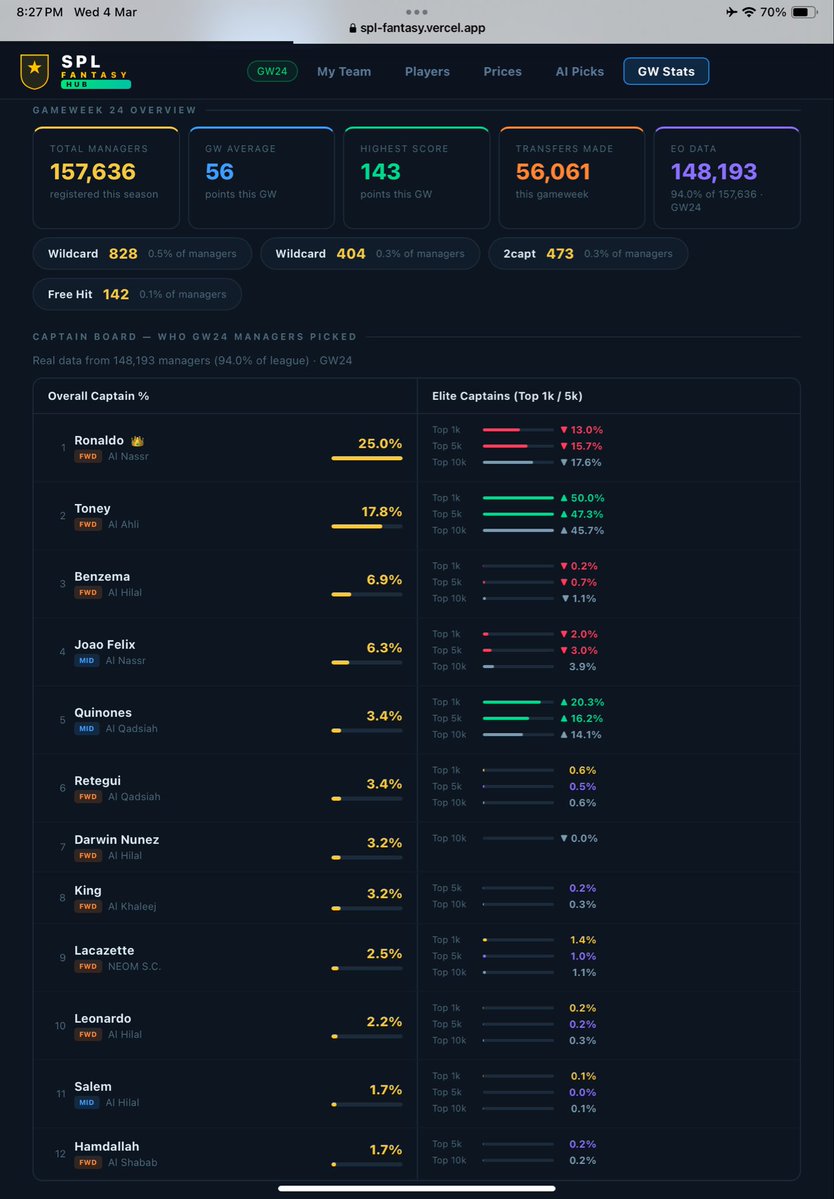Select the Benzema player name
834x1199 pixels.
point(102,577)
